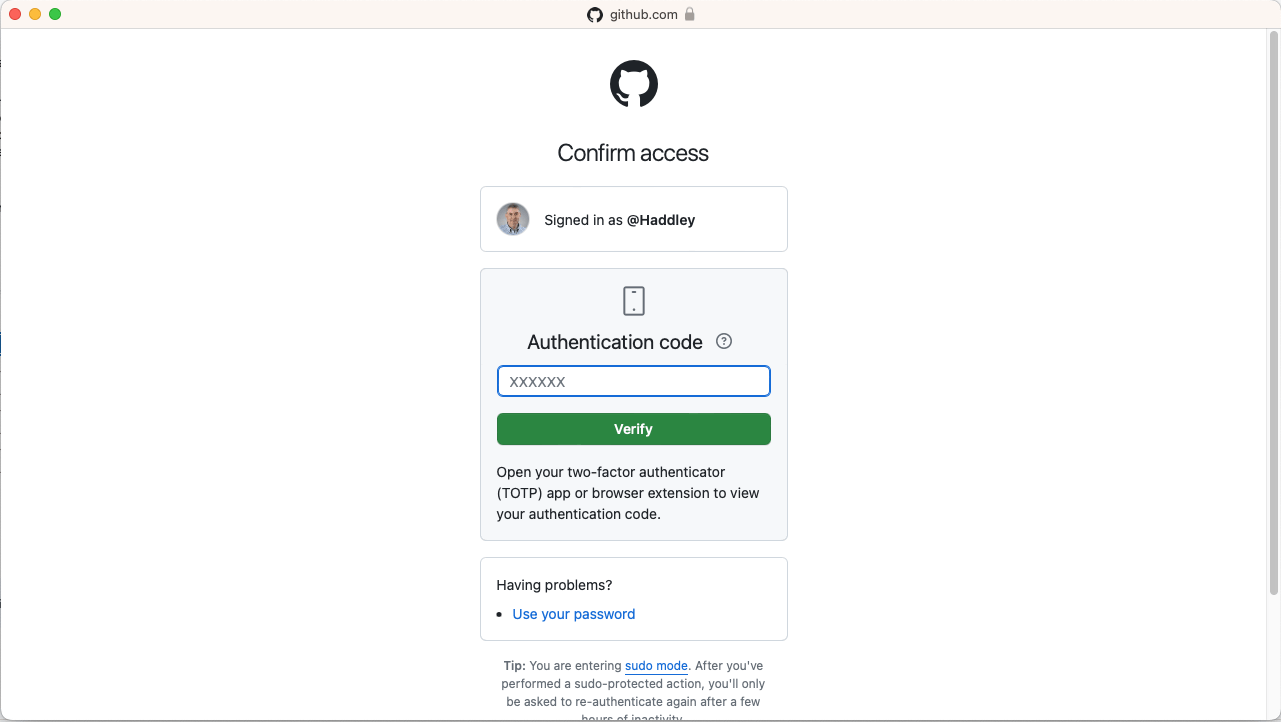Click the @Haddley username
This screenshot has width=1281, height=722.
[x=660, y=220]
